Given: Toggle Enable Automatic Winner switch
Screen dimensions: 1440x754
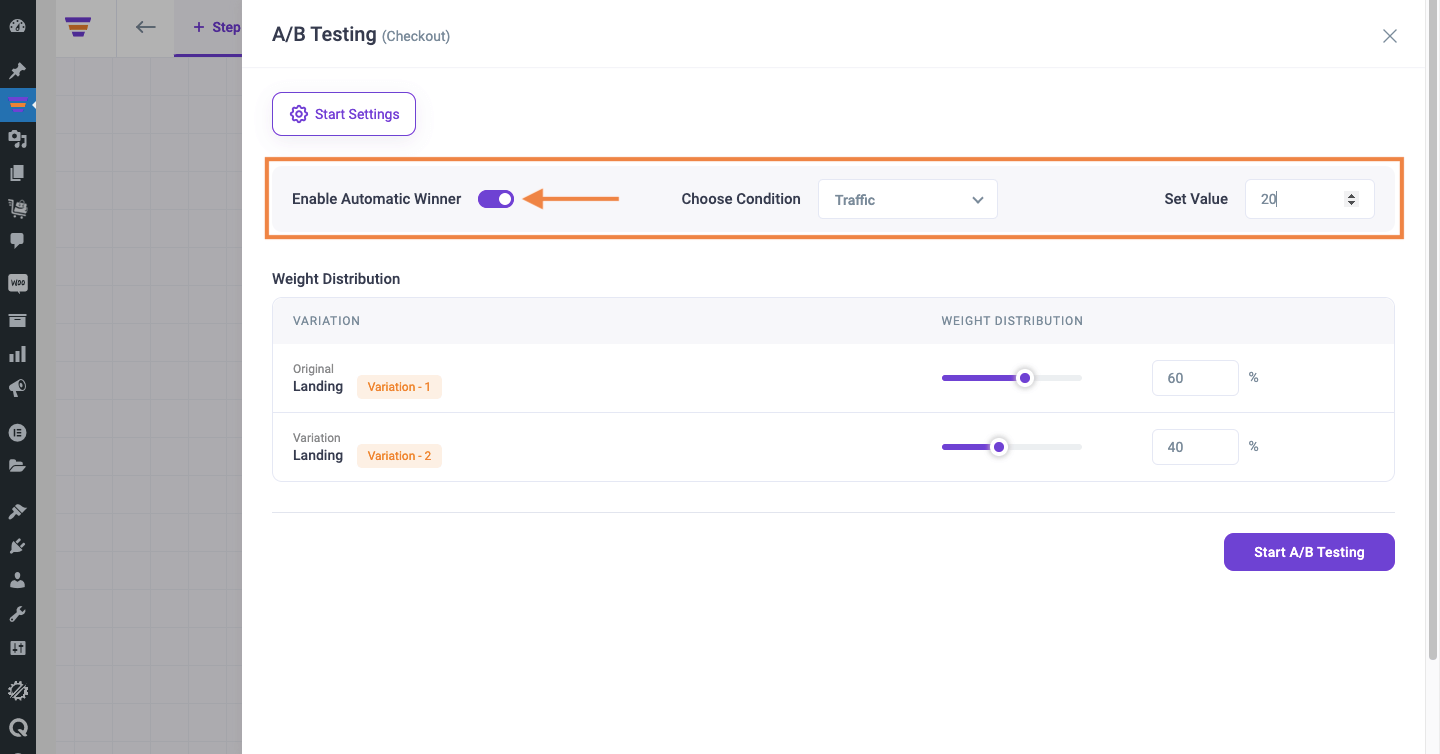Looking at the screenshot, I should click(x=496, y=199).
